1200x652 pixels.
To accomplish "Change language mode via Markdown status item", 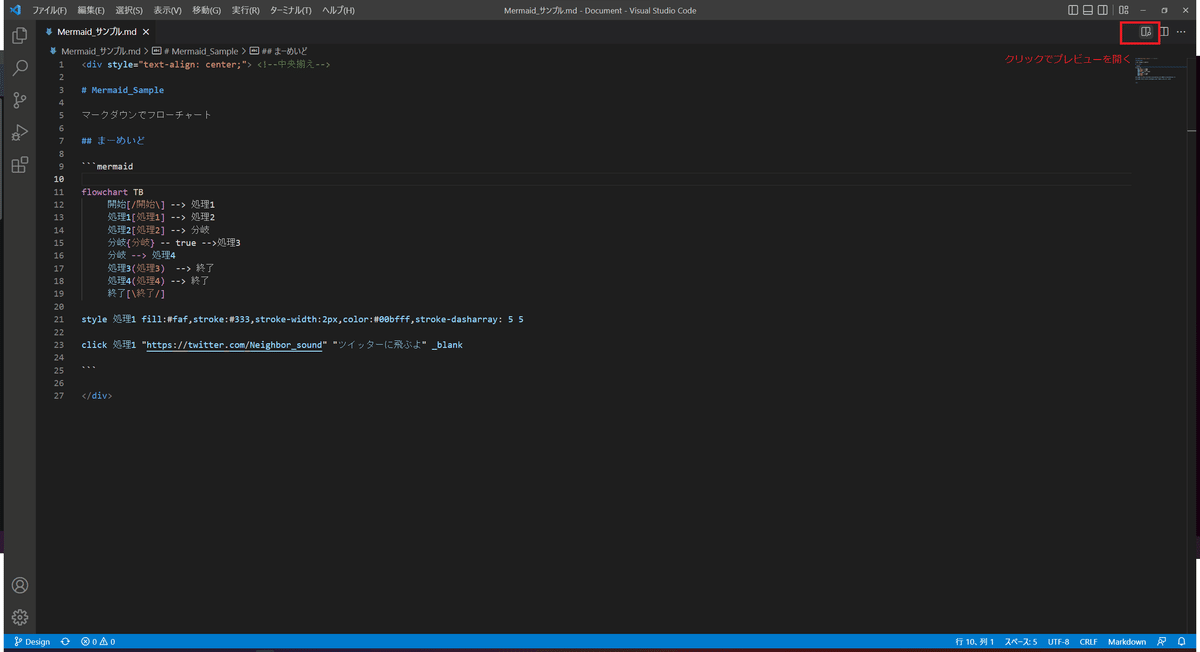I will [1127, 642].
